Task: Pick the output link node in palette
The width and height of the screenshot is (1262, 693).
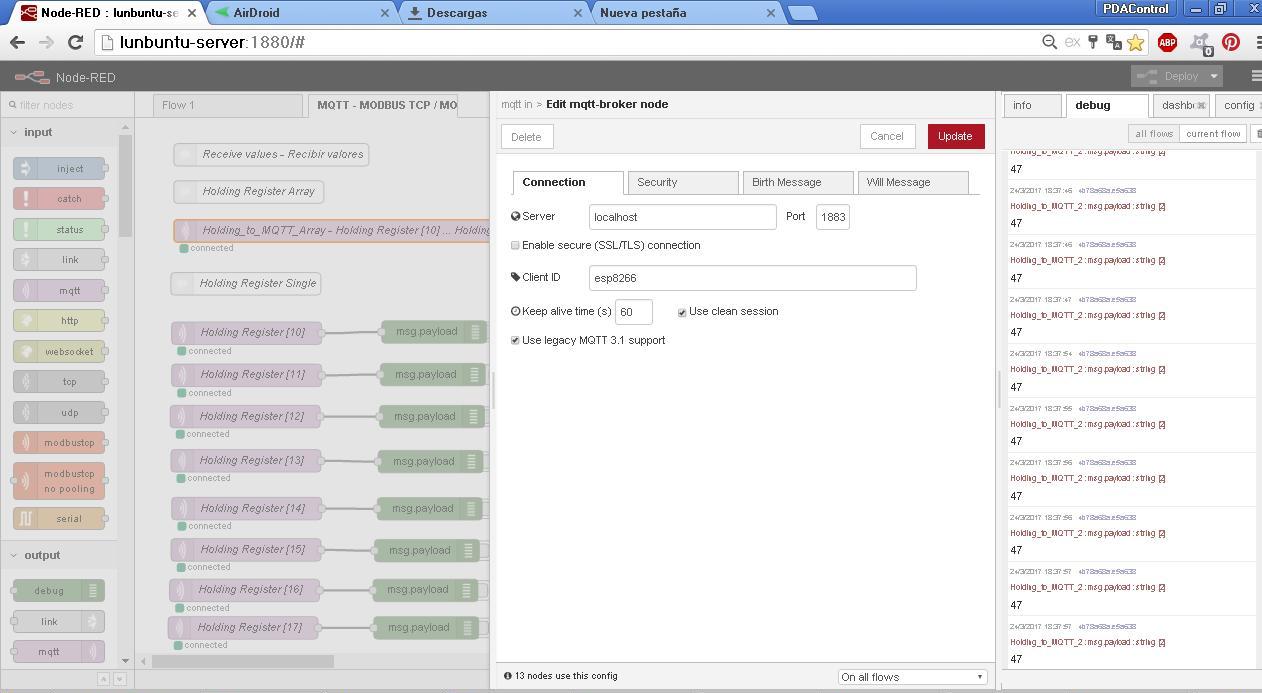Action: (x=58, y=622)
